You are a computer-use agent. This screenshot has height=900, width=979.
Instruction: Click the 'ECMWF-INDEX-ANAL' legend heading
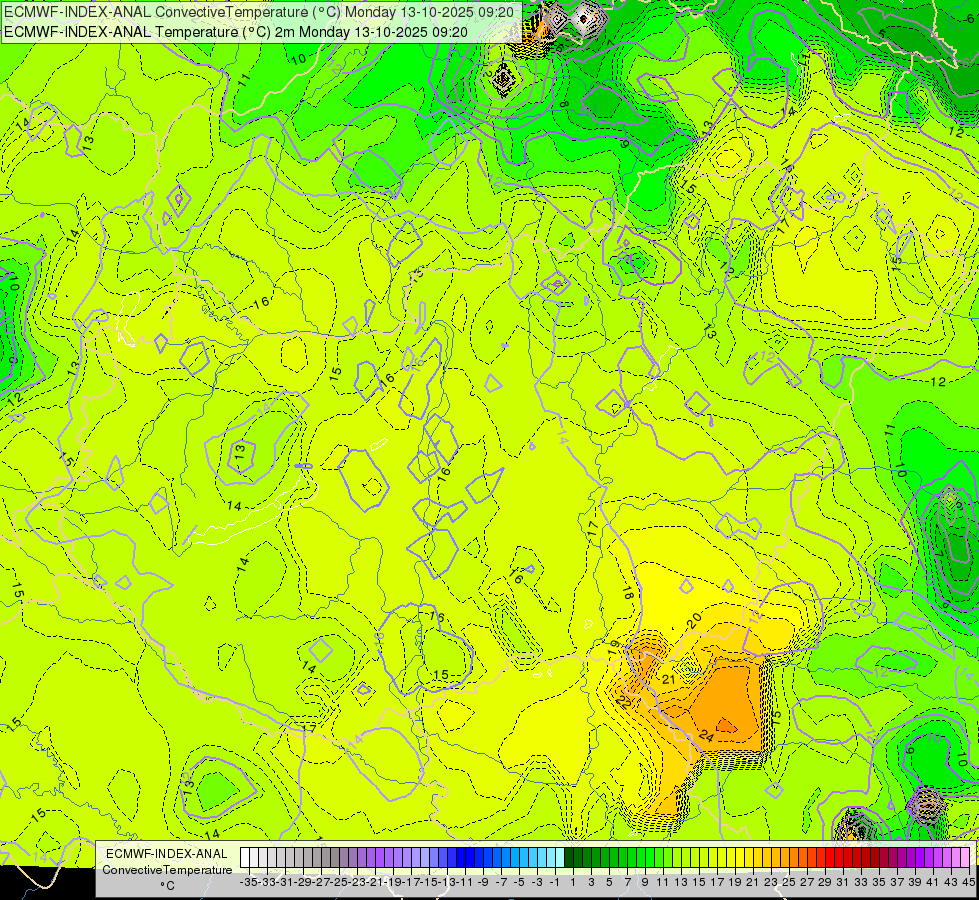167,854
